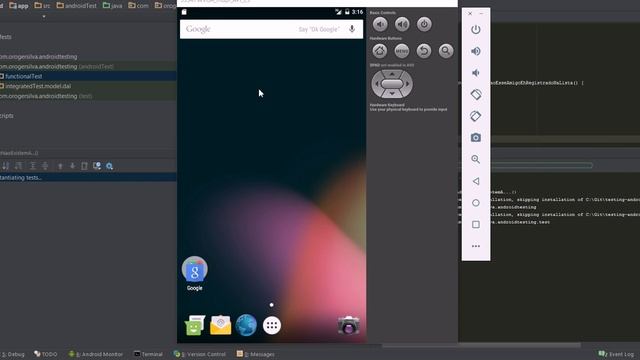
Task: Click the DPAD right arrow
Action: tap(407, 84)
